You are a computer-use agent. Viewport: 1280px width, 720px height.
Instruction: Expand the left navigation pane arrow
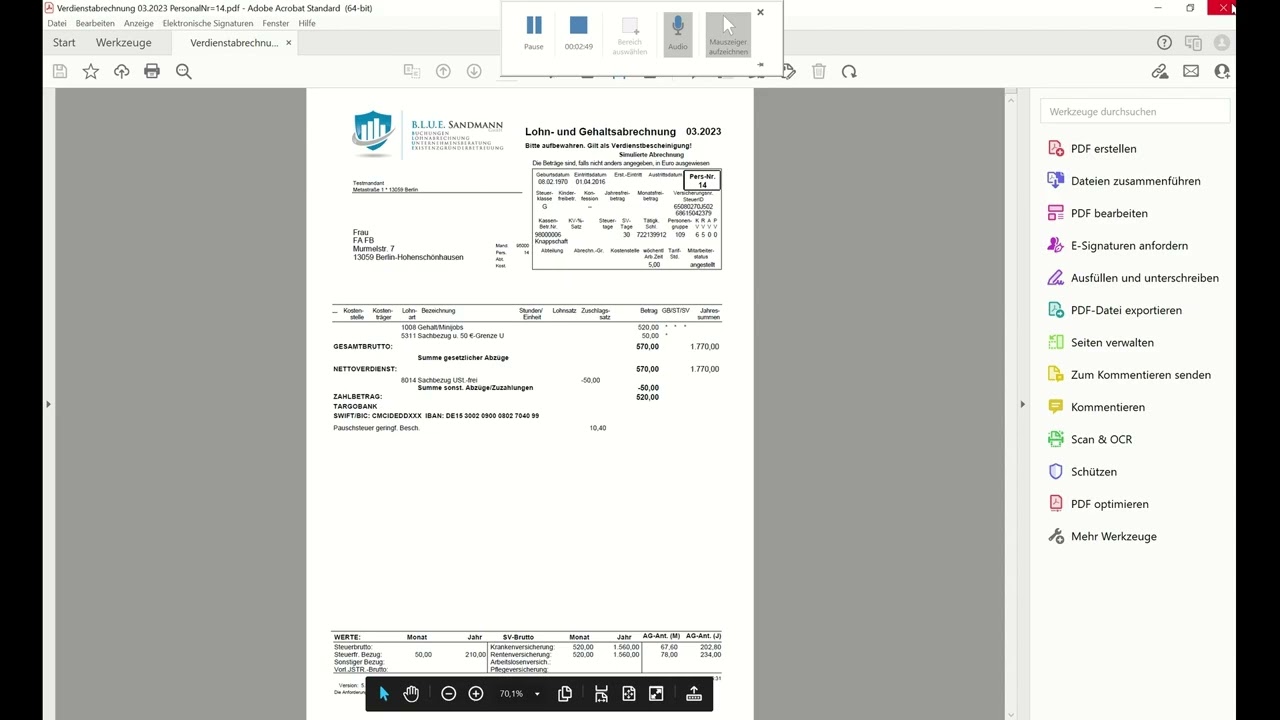point(48,404)
